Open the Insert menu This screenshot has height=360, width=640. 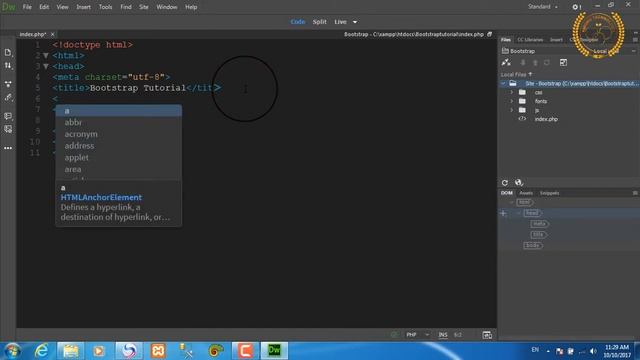(x=83, y=7)
